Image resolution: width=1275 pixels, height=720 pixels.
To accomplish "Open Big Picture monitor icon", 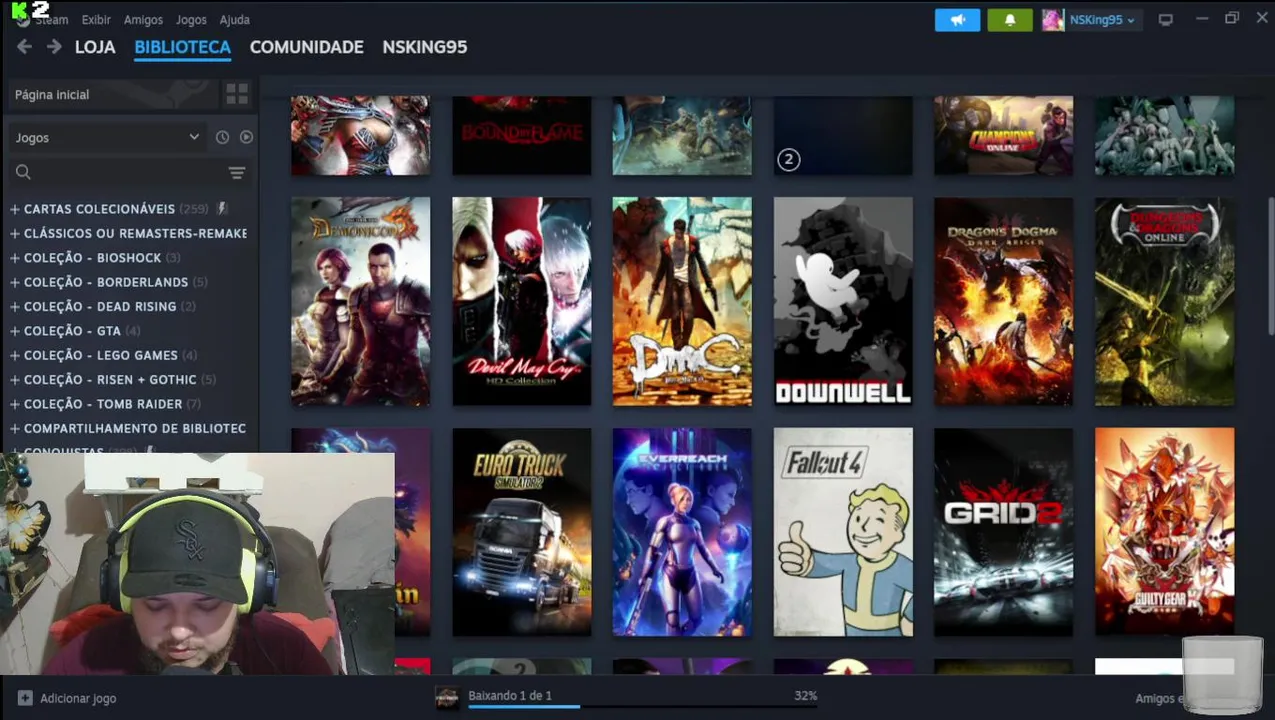I will coord(1166,20).
